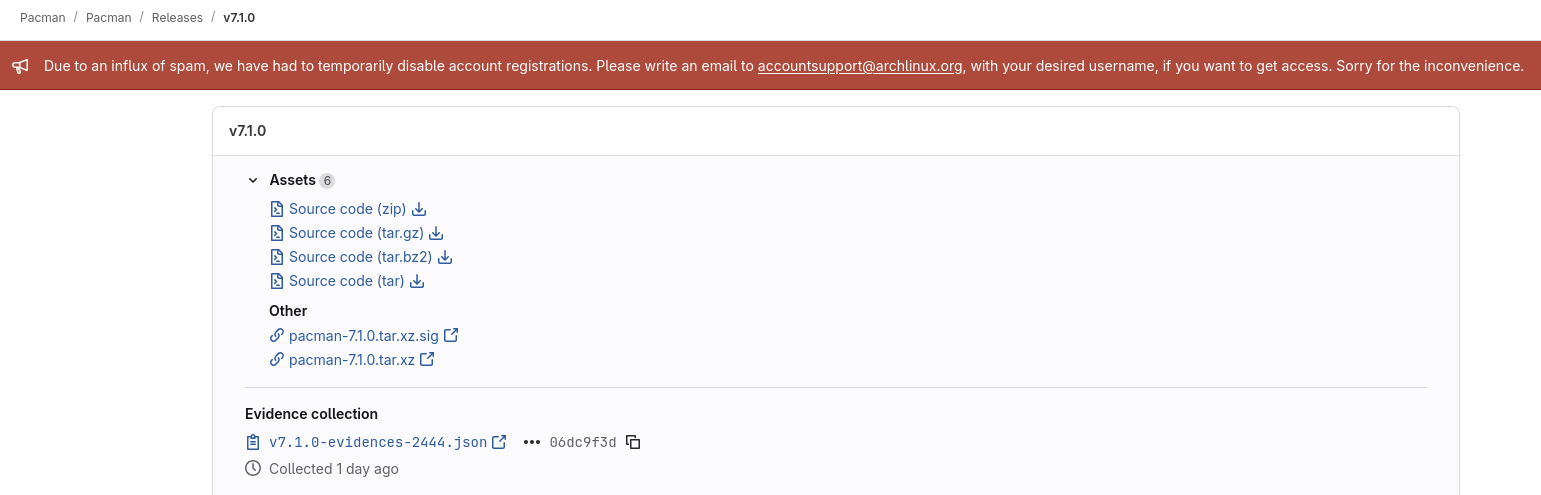This screenshot has height=495, width=1541.
Task: Click the v7.1.0 release title heading
Action: click(247, 131)
